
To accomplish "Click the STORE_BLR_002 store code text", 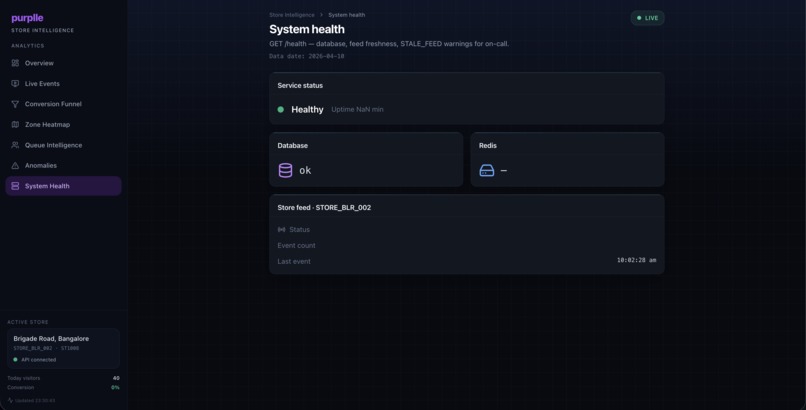I will tap(33, 348).
